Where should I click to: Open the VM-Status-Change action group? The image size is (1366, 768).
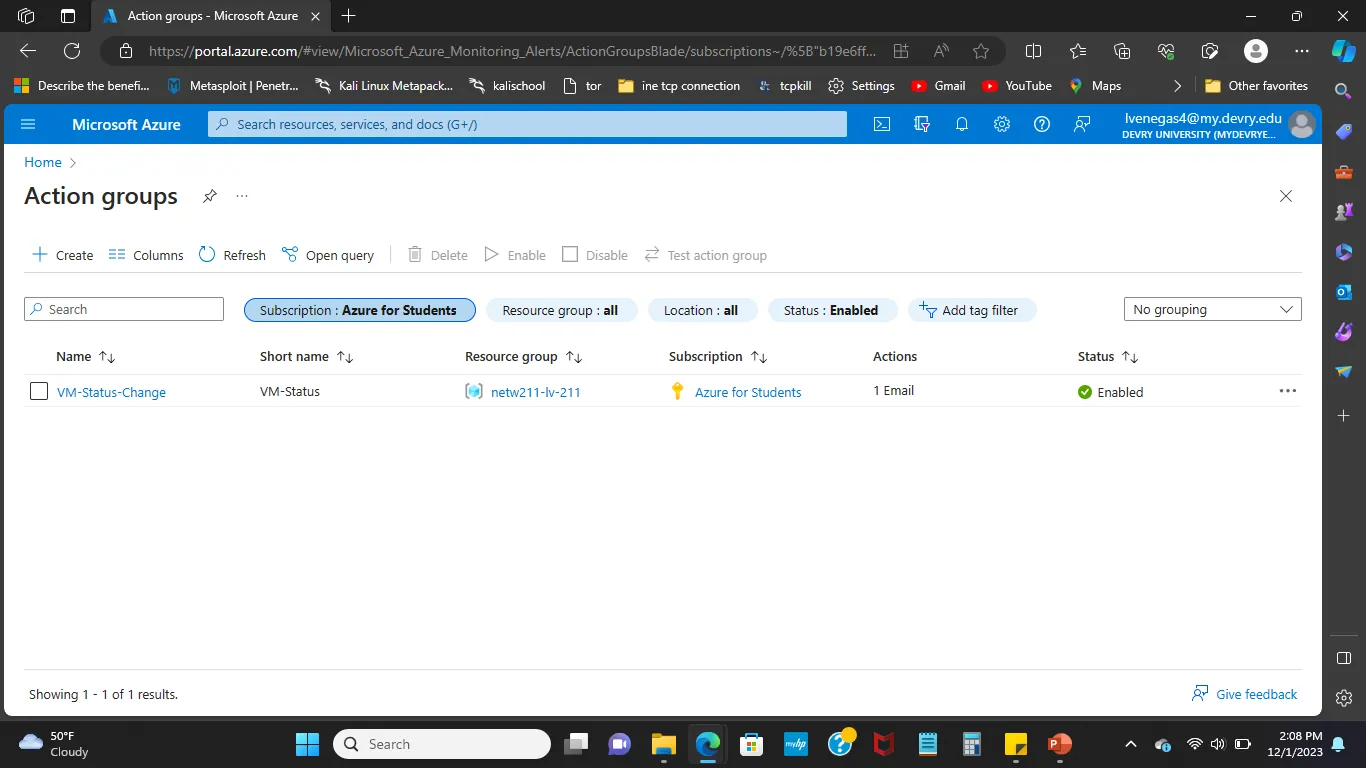111,392
